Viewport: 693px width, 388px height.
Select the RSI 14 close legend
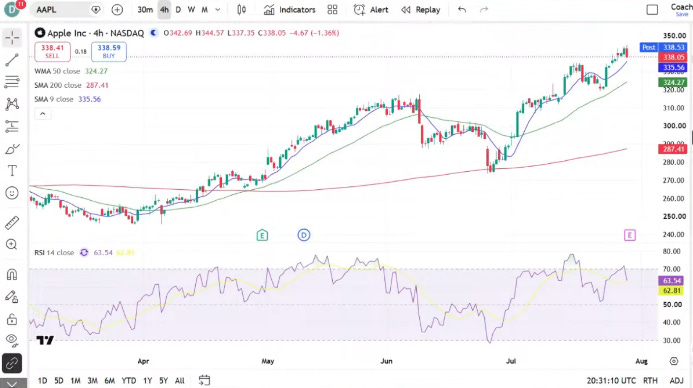[x=54, y=253]
